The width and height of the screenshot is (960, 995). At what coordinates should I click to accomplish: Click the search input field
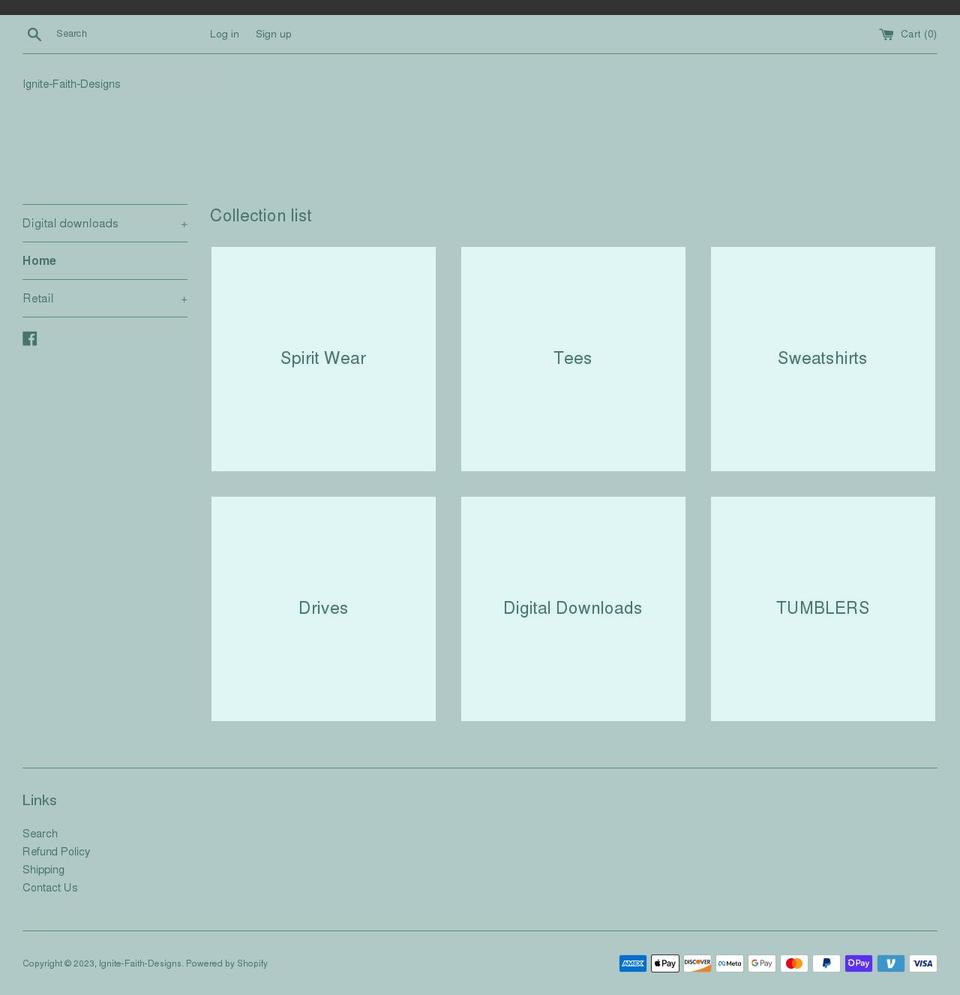(120, 33)
